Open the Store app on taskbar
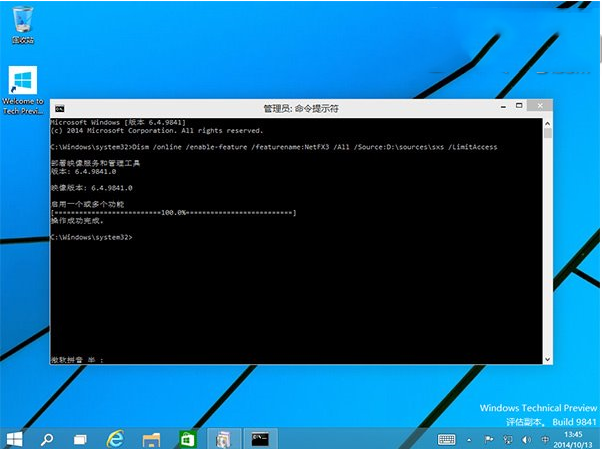This screenshot has height=449, width=602. coord(188,439)
